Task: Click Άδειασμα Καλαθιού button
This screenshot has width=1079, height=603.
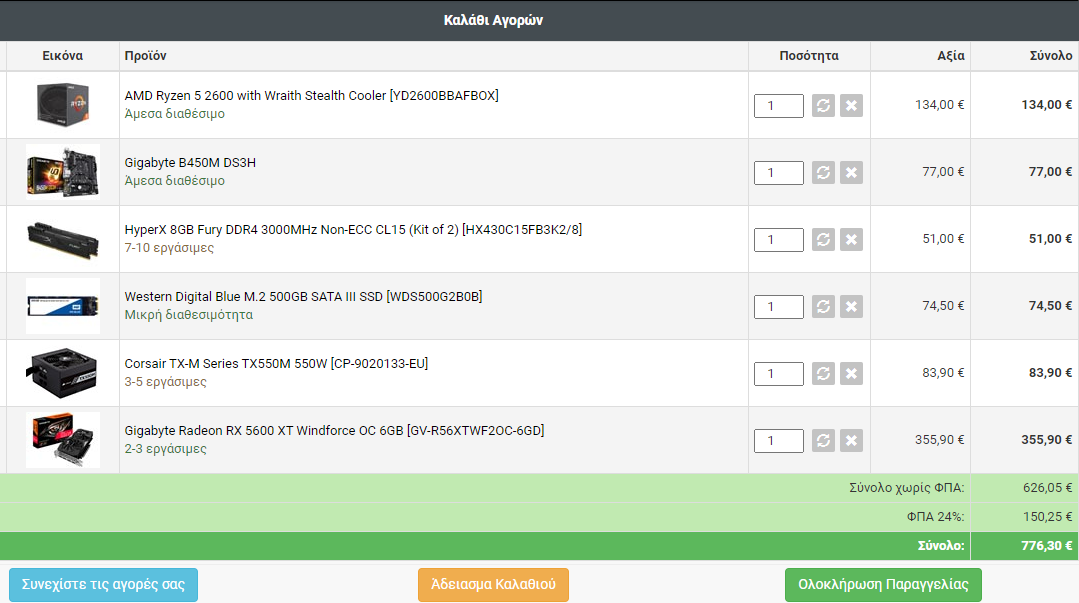Action: pos(493,584)
